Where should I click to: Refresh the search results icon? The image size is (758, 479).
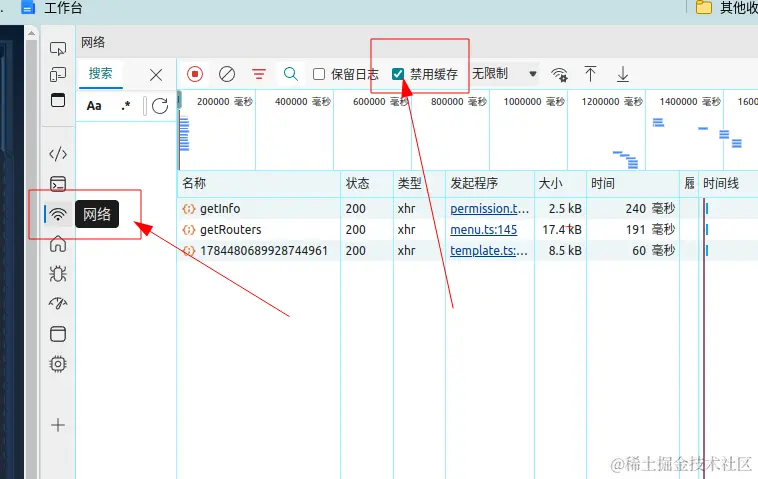click(x=160, y=106)
